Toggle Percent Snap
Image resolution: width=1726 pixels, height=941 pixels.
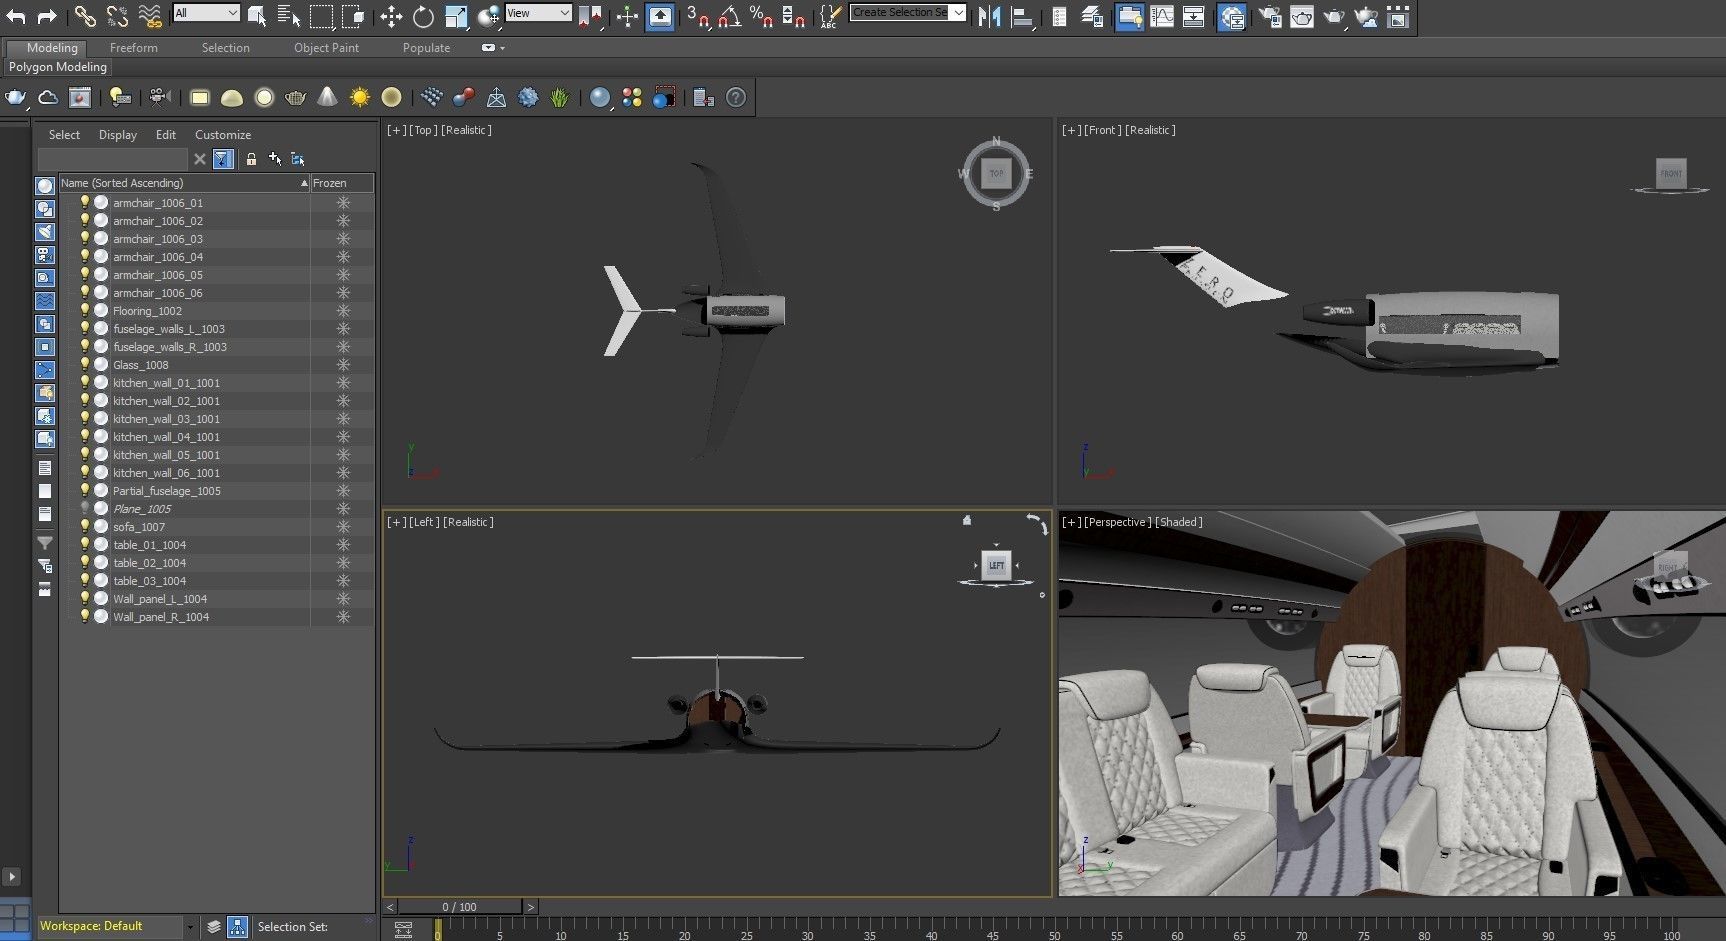[x=762, y=16]
